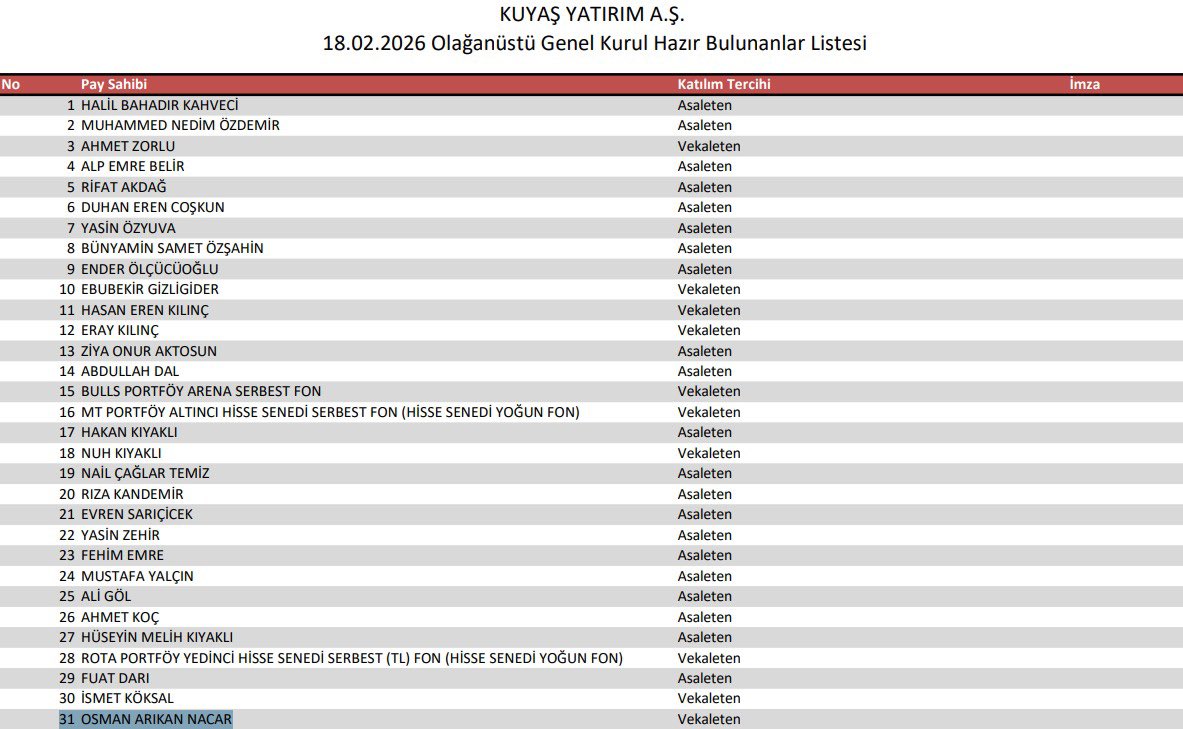The image size is (1183, 729).
Task: Select the name EVREN SARIÇİCEK
Action: click(x=137, y=514)
